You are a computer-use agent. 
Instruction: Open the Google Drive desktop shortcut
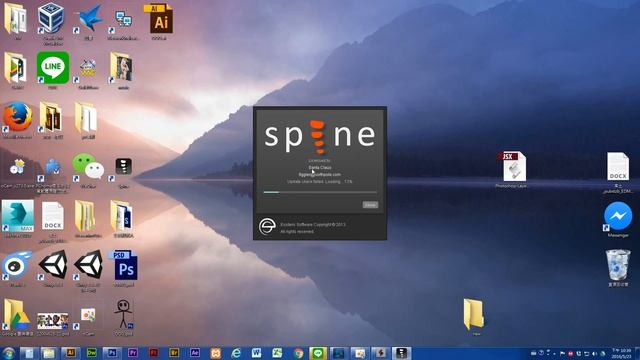tap(16, 314)
